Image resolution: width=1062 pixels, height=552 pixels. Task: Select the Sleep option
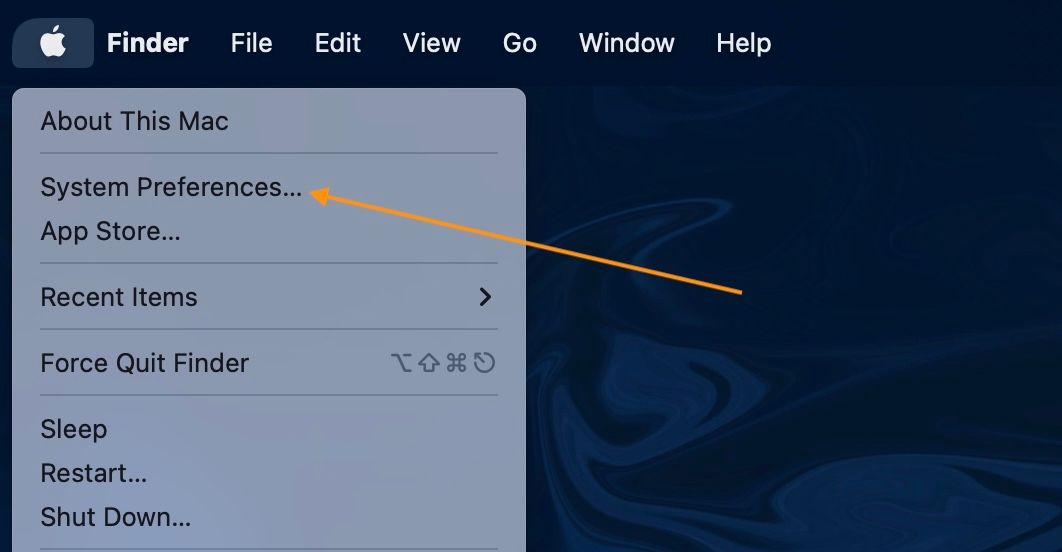click(74, 429)
